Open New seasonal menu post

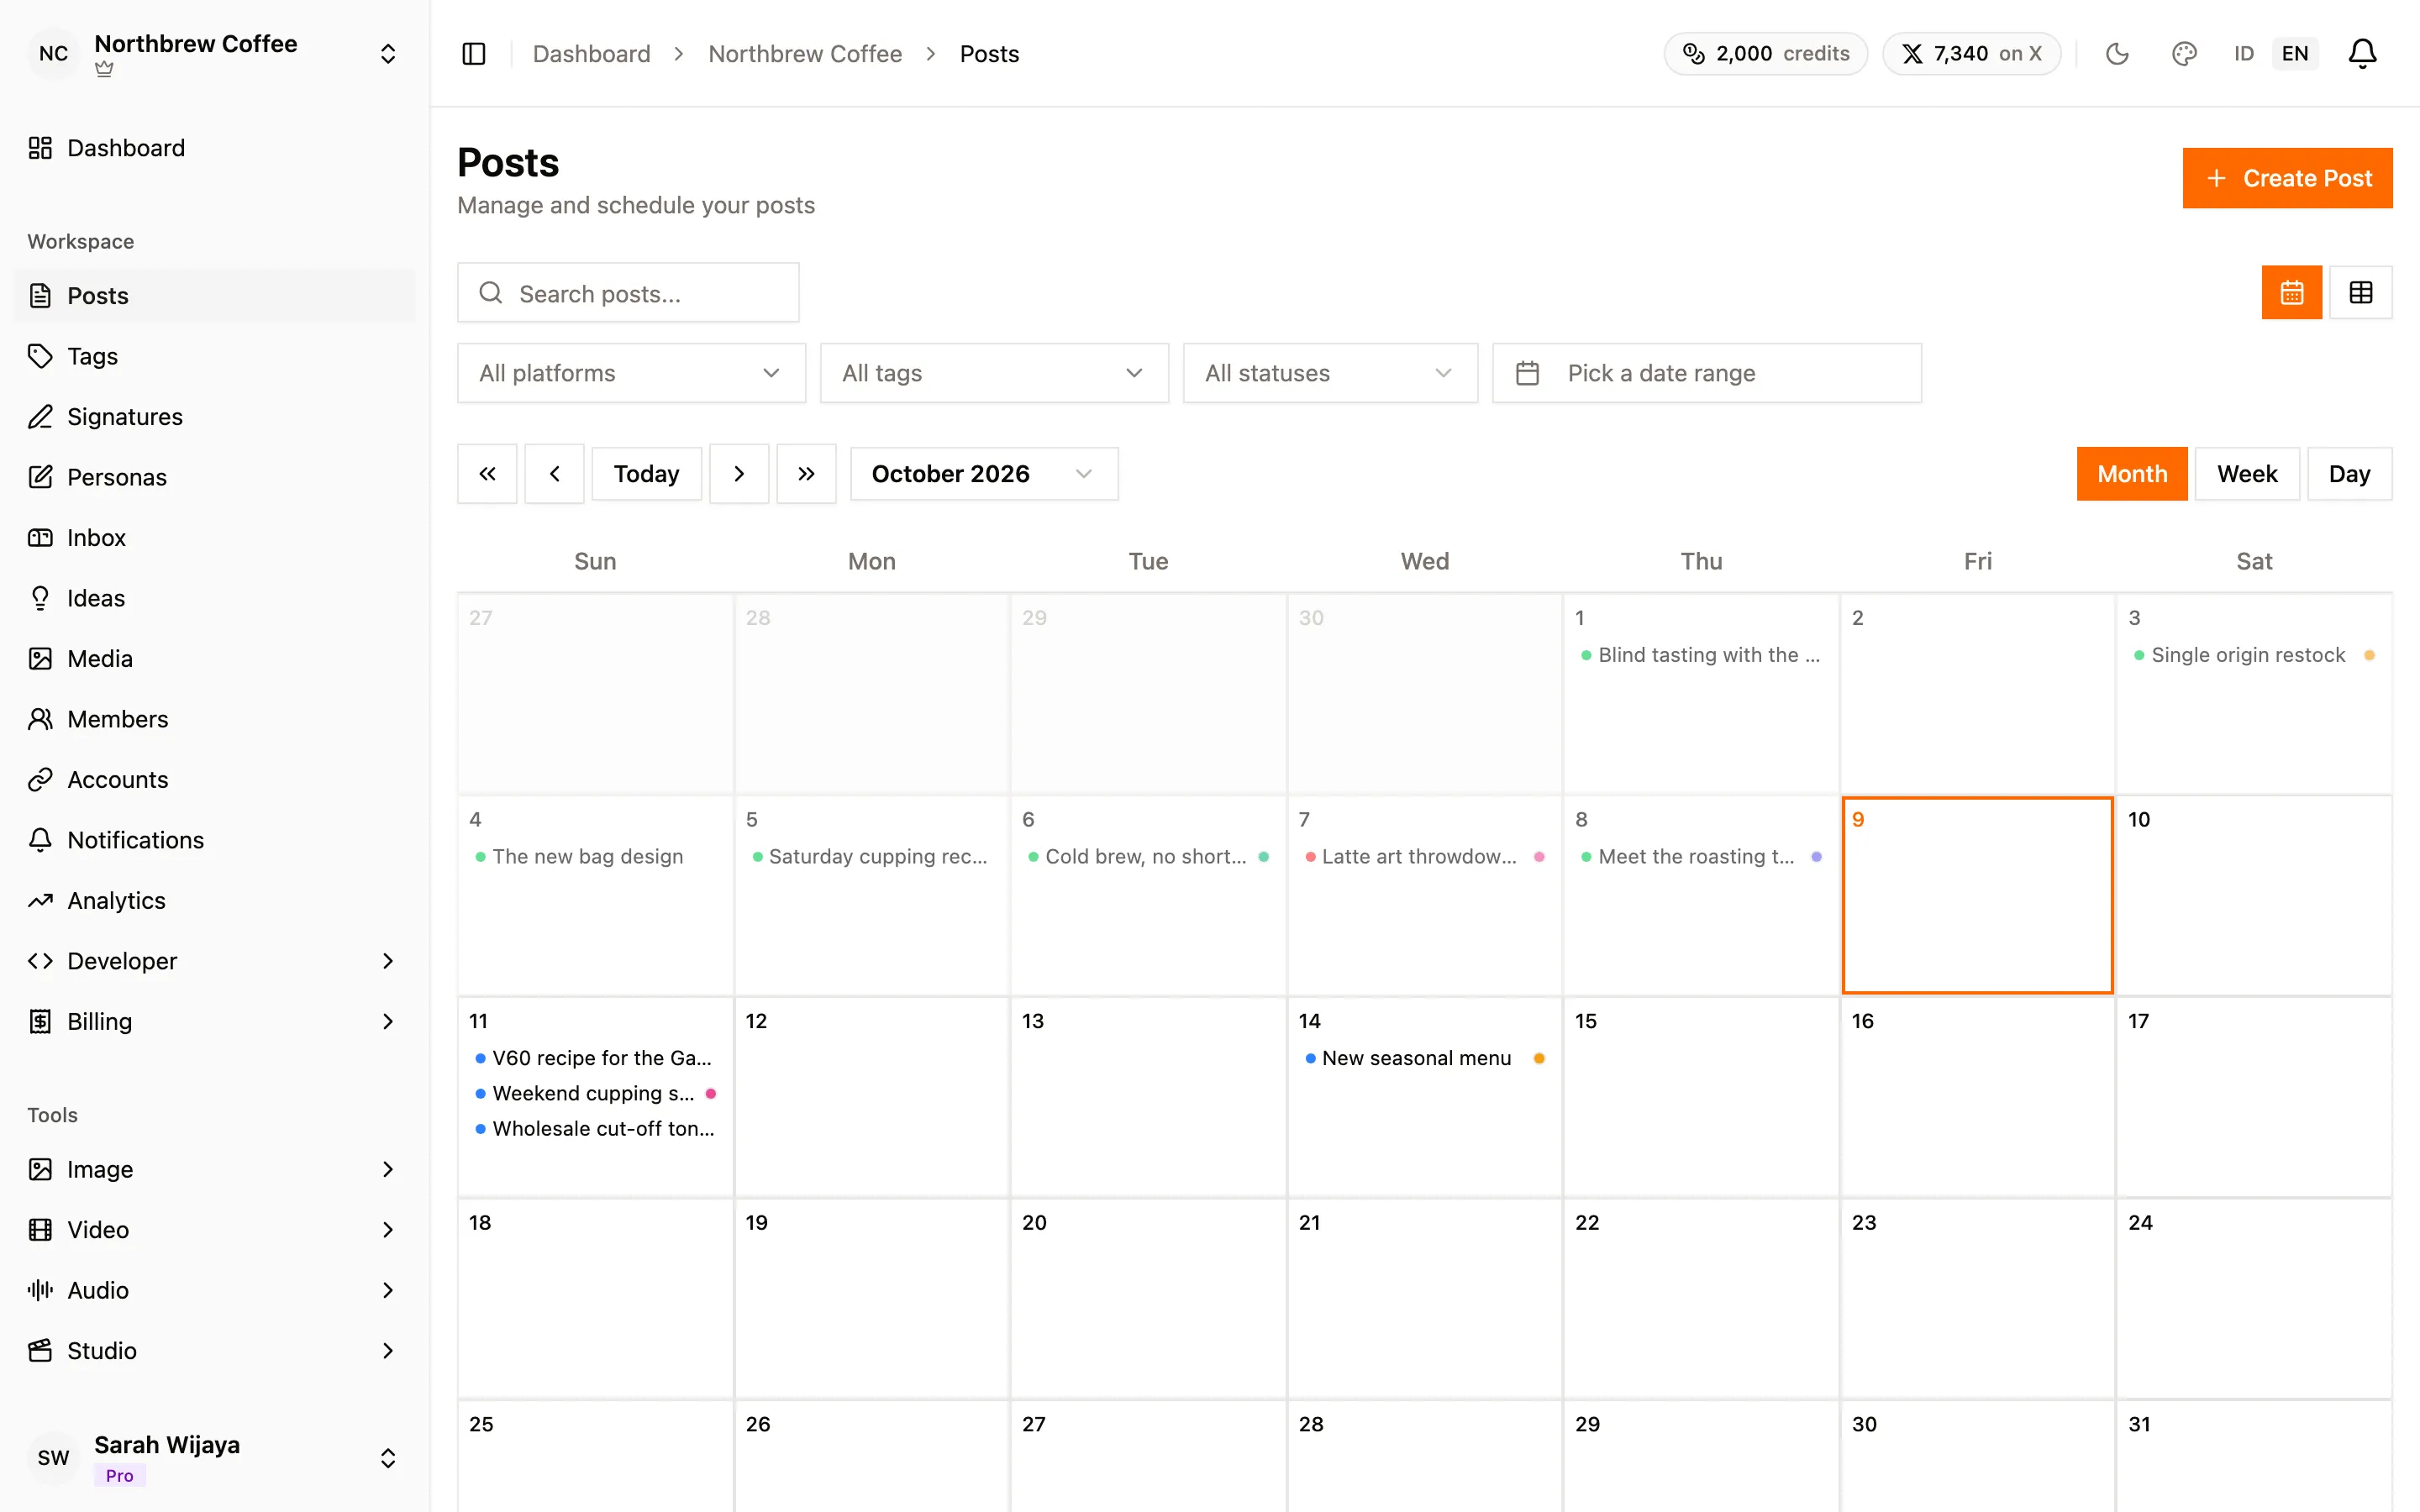point(1424,1058)
